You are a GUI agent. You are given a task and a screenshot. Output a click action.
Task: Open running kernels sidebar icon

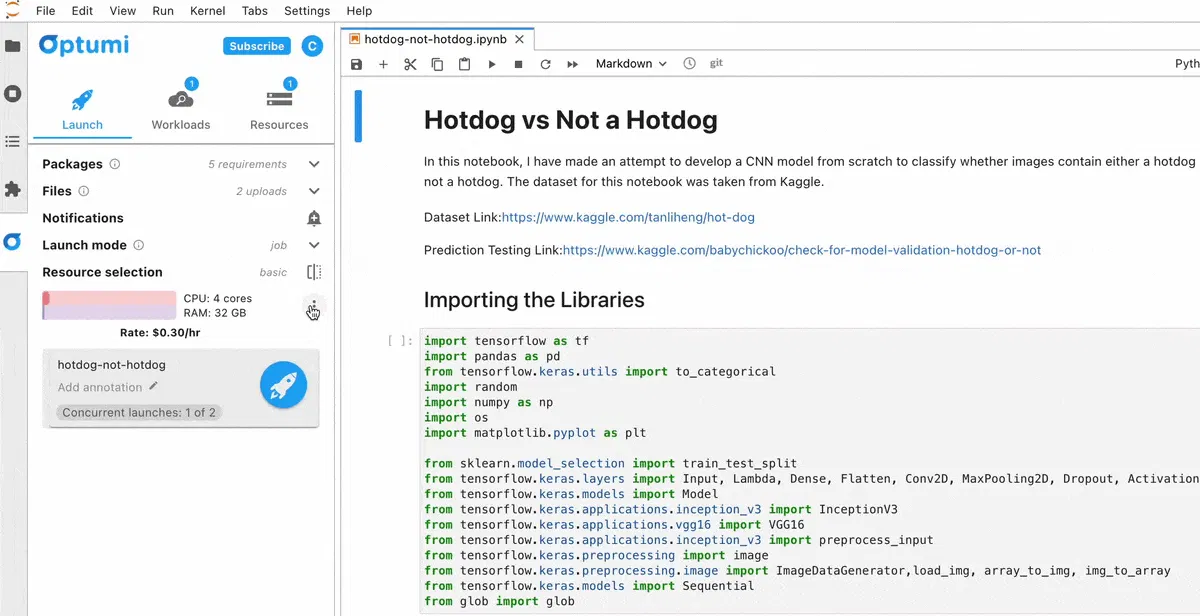click(x=13, y=94)
